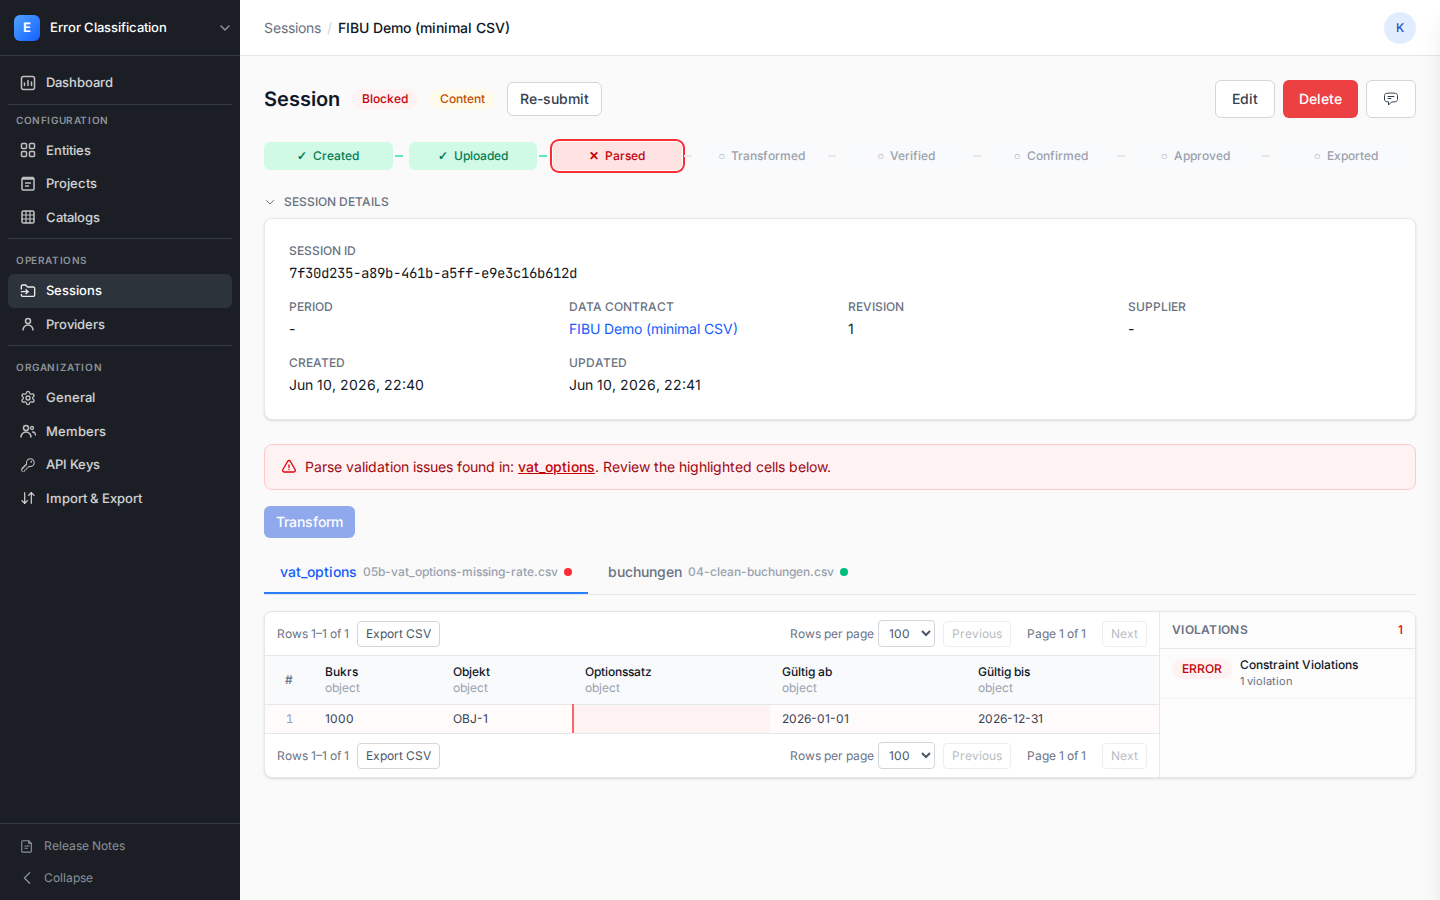Click the Release Notes document icon
This screenshot has width=1440, height=900.
click(27, 846)
